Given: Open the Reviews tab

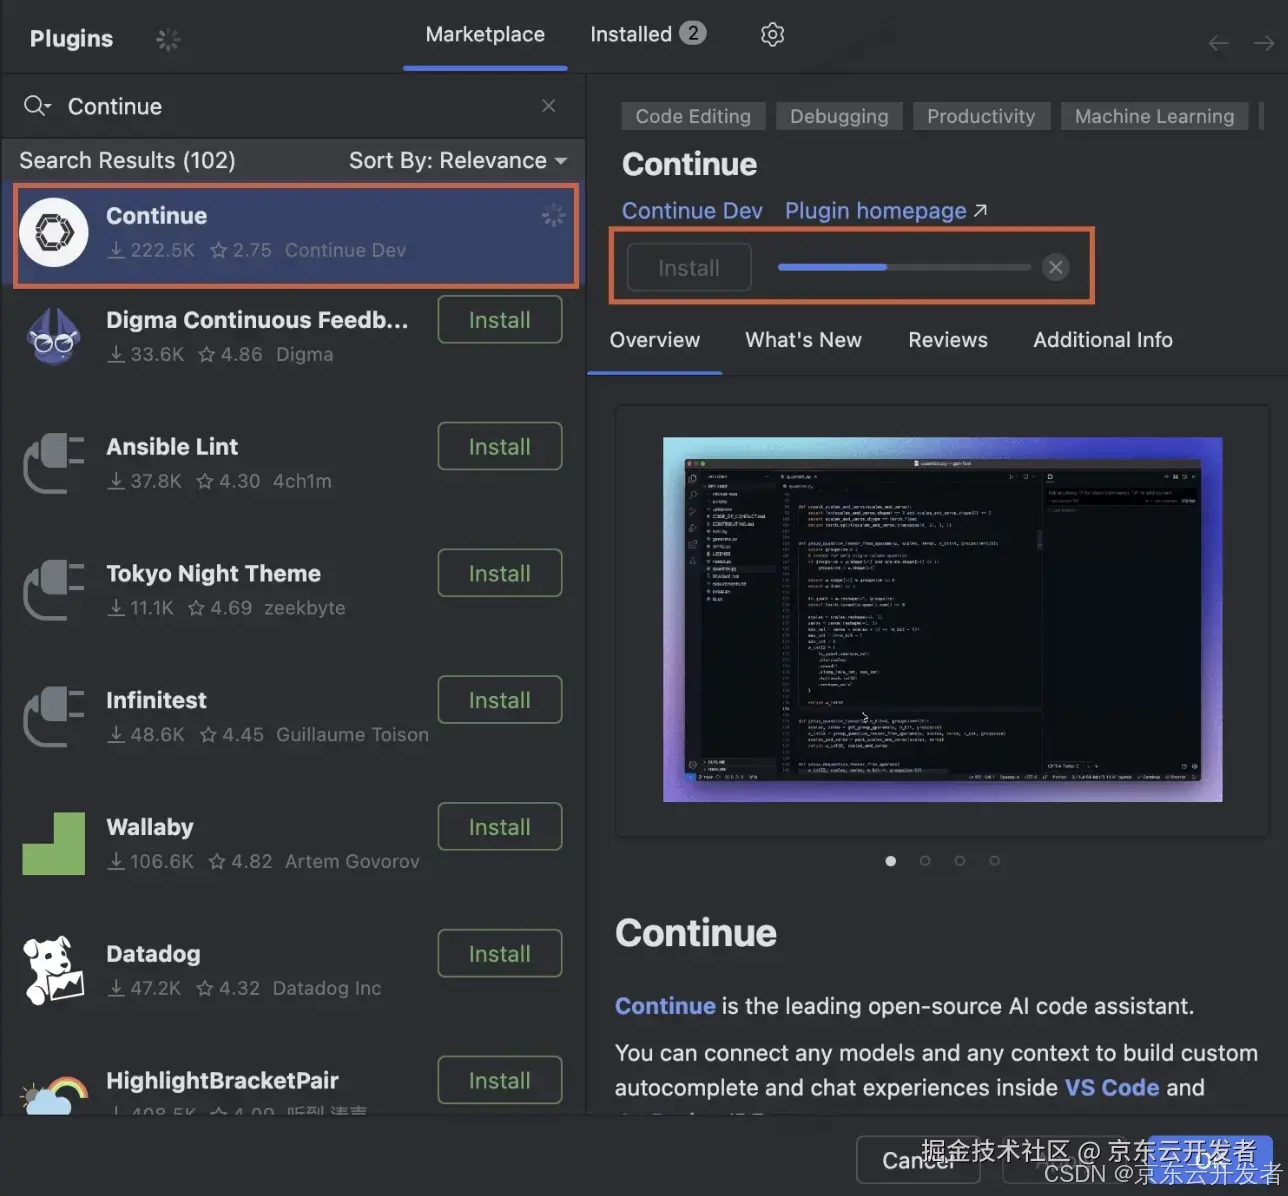Looking at the screenshot, I should coord(948,340).
